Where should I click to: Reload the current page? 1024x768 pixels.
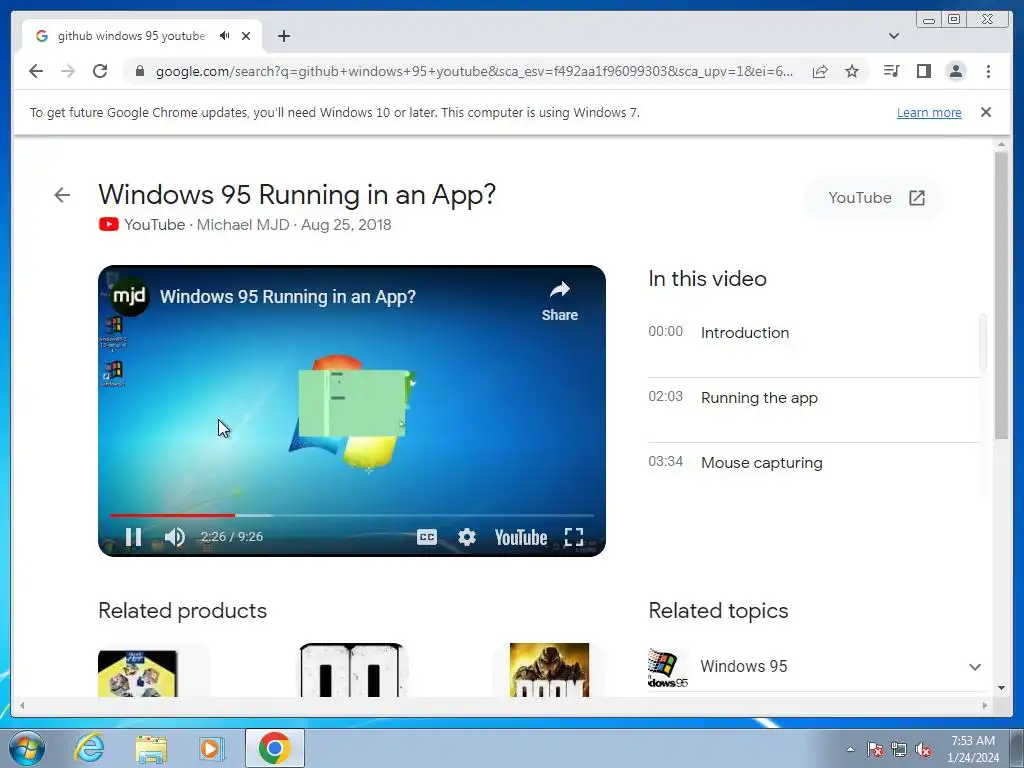(x=100, y=71)
